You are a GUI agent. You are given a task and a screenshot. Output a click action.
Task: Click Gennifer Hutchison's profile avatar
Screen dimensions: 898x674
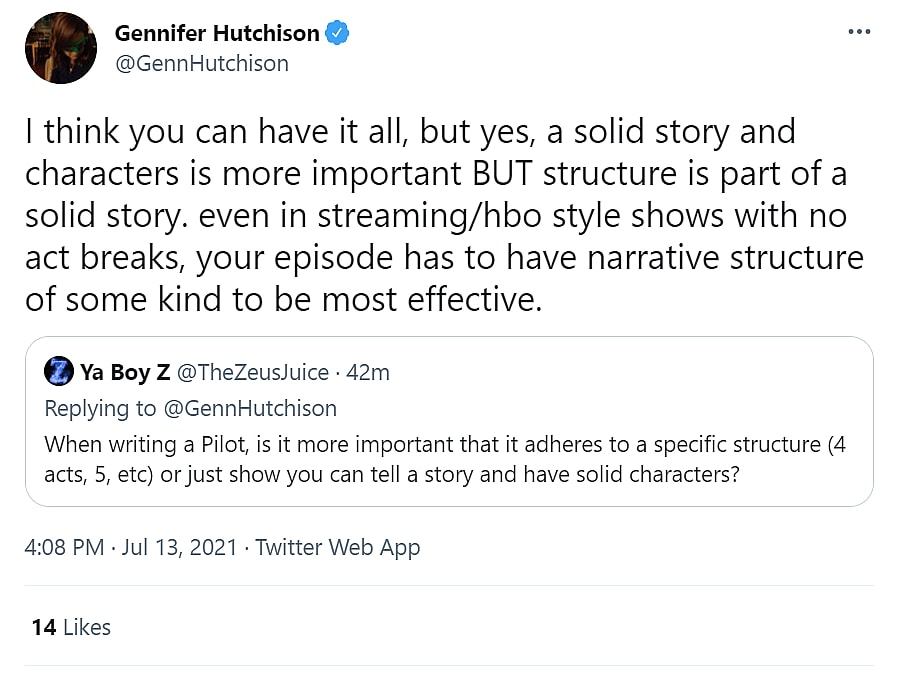click(61, 48)
